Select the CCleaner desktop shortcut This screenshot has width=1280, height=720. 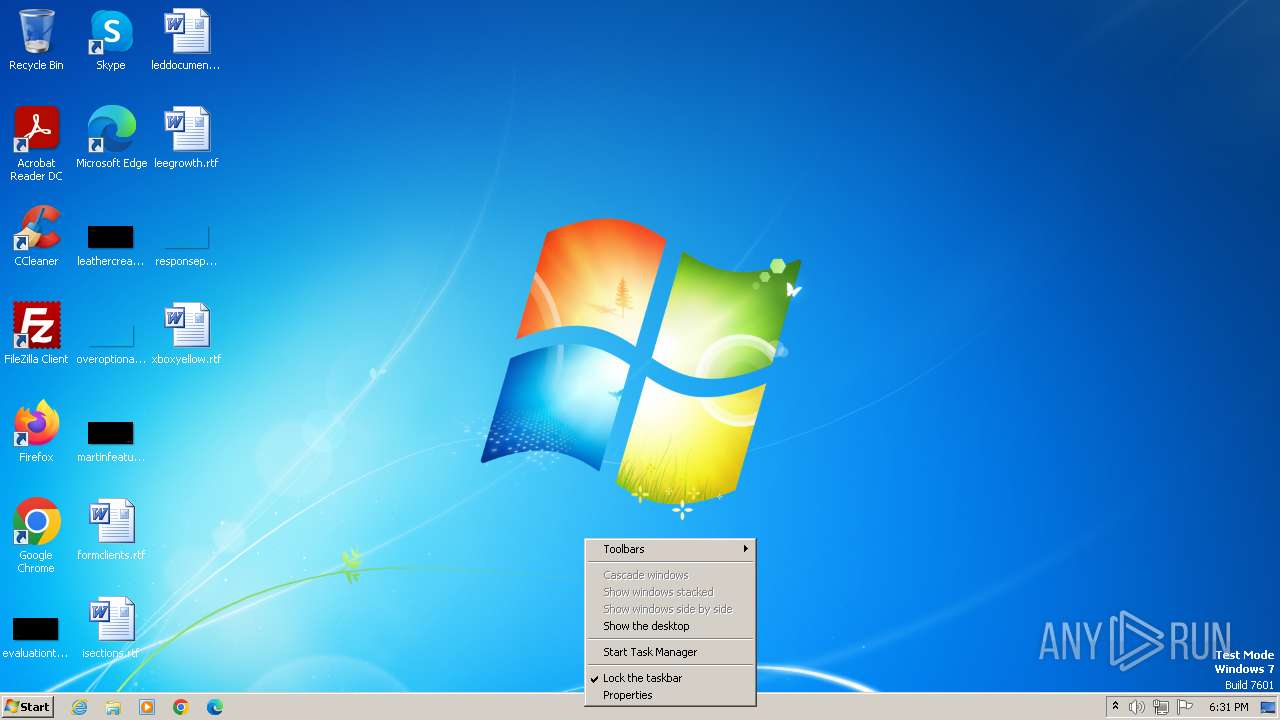point(36,236)
